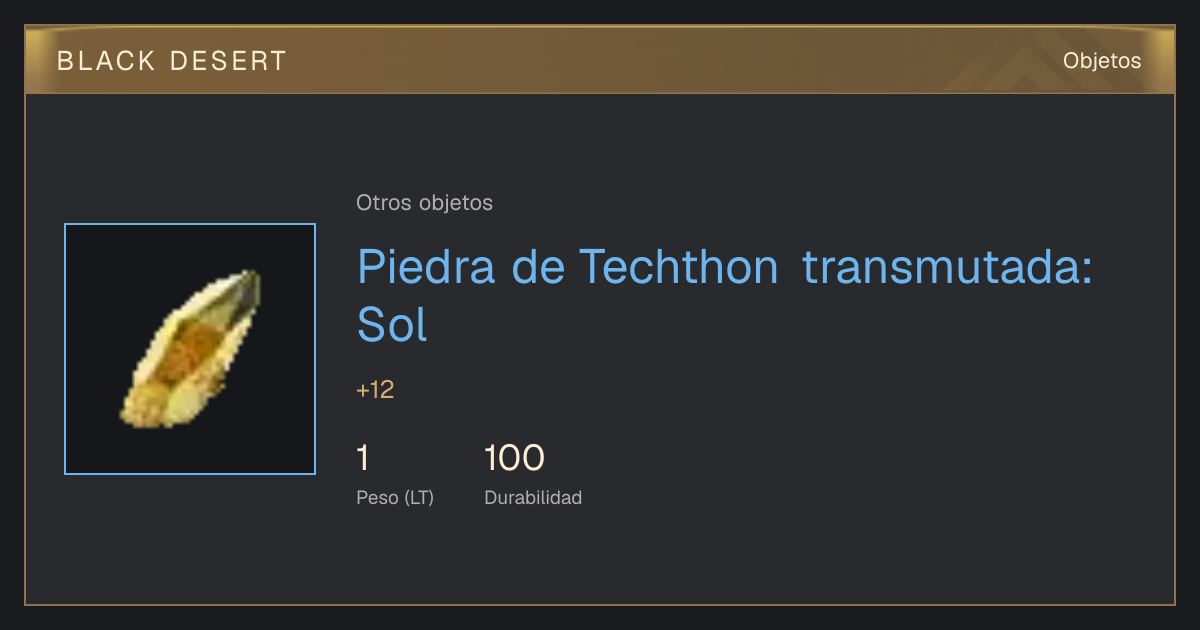Click the durability value 100
The image size is (1200, 630).
[514, 458]
